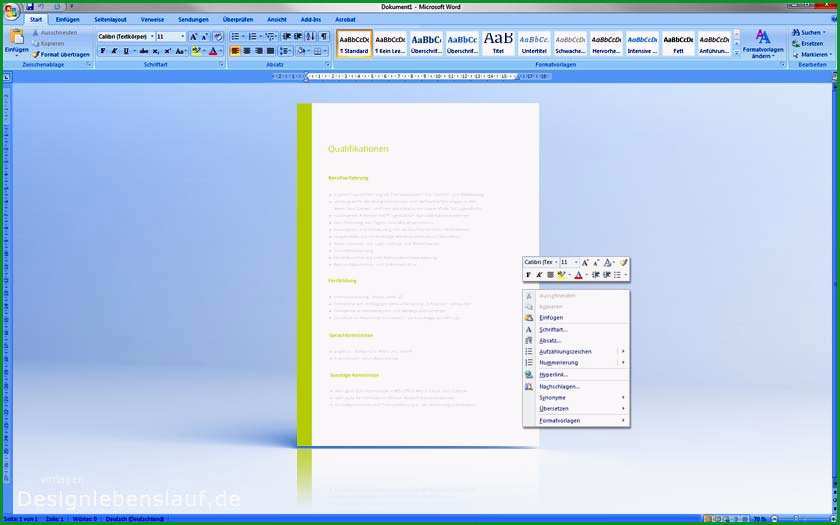840x525 pixels.
Task: Click ribbon bullet list icon
Action: [235, 36]
